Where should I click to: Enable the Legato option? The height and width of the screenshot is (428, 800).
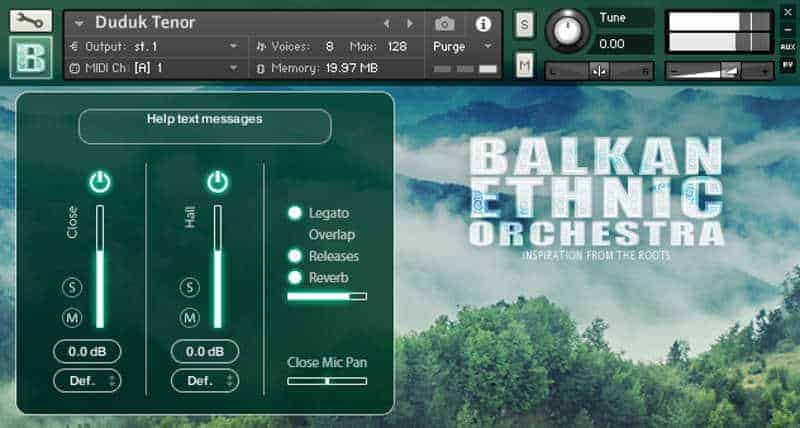coord(295,213)
